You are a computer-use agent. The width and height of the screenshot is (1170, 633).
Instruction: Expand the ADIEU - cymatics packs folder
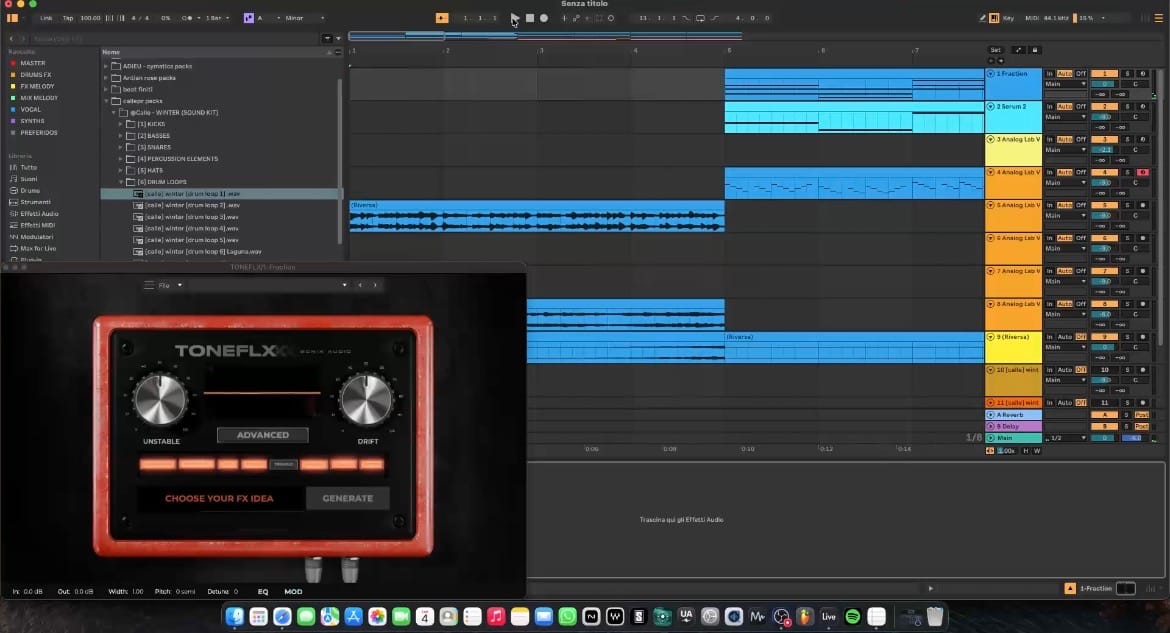click(106, 66)
